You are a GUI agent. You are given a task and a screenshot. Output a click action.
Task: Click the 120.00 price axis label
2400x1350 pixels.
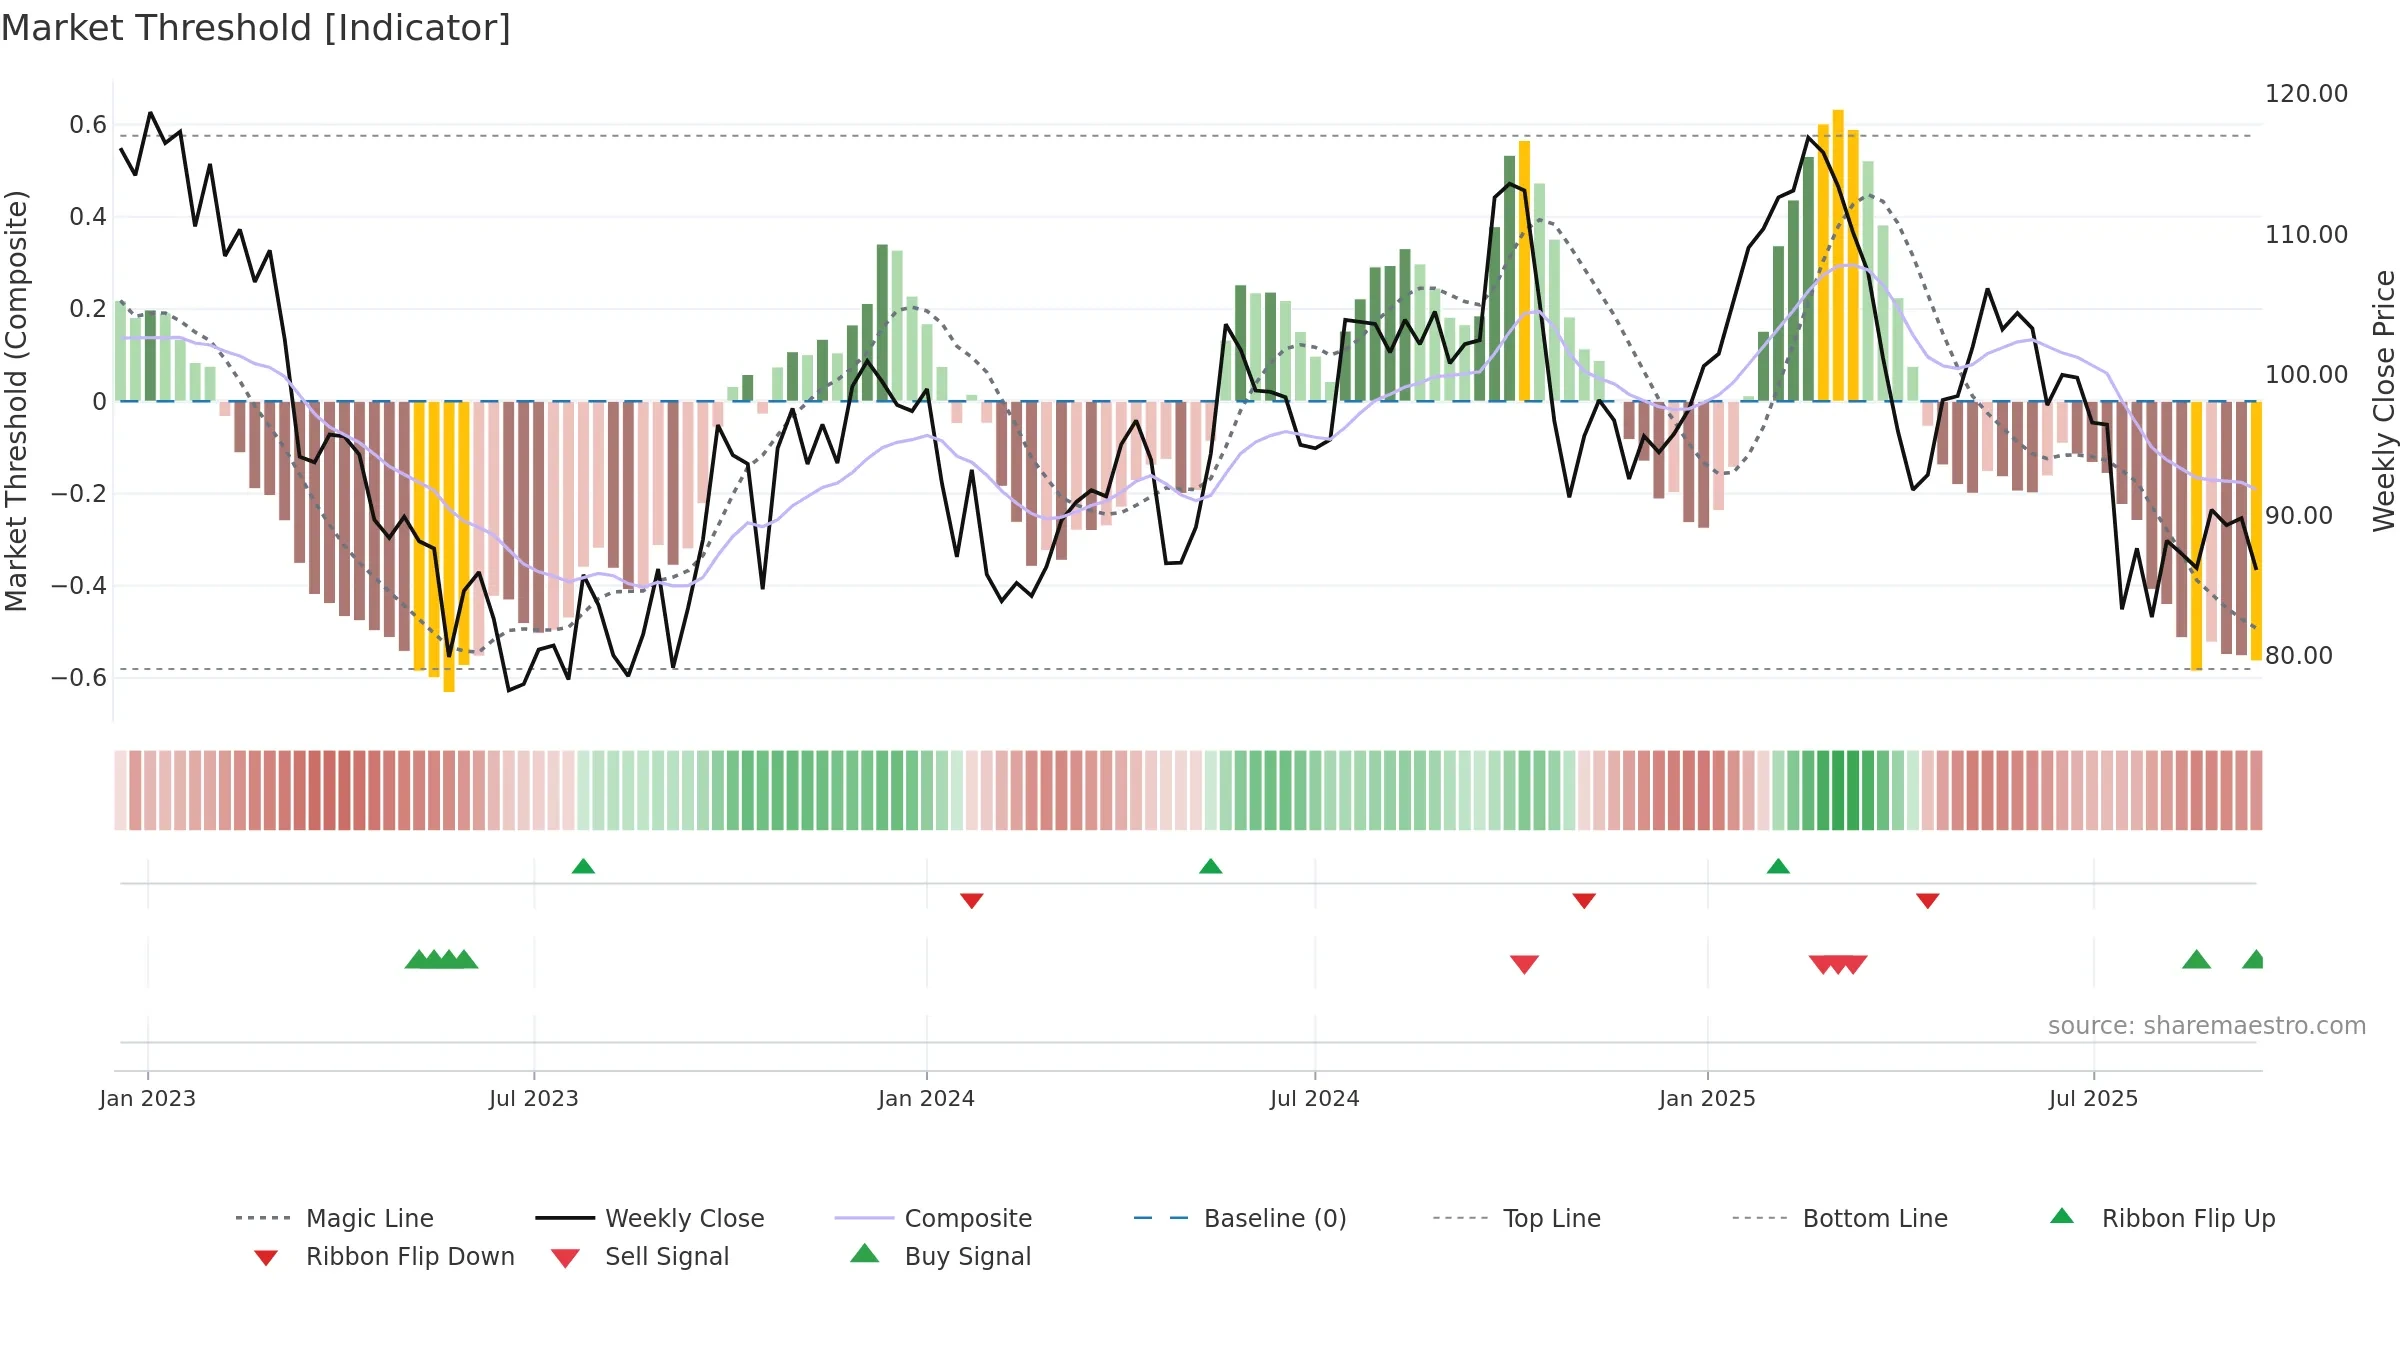coord(2307,94)
